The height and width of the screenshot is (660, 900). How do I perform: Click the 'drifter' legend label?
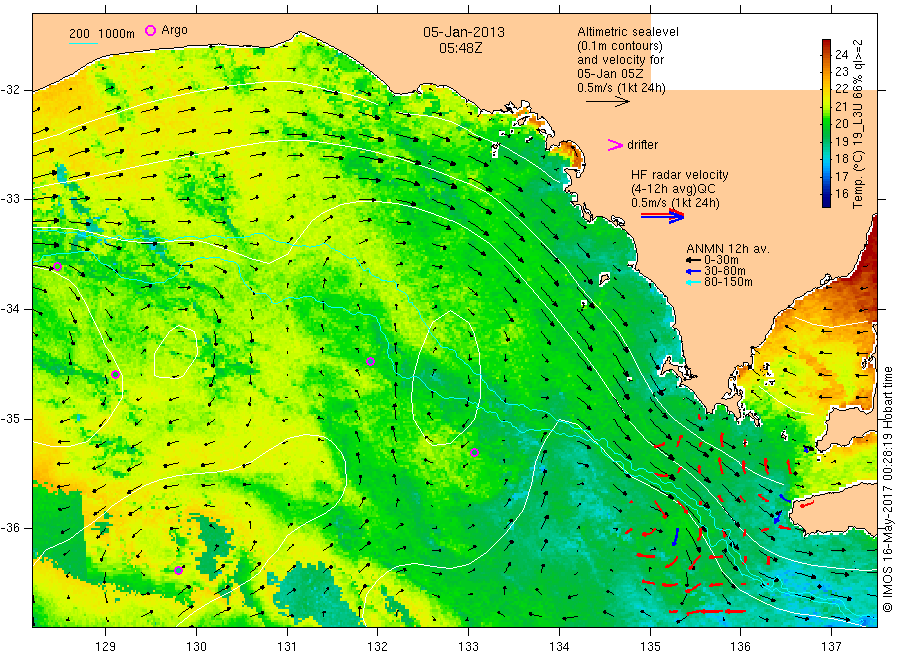point(642,145)
